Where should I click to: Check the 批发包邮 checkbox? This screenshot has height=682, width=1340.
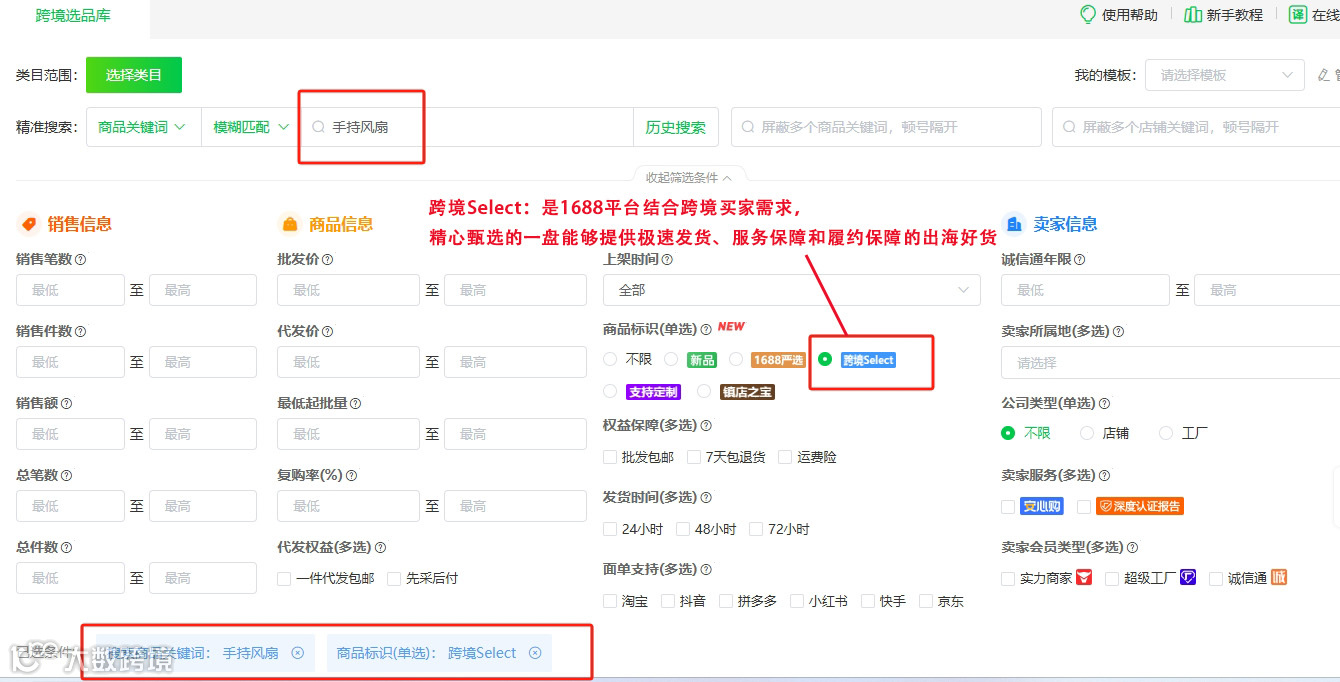point(610,457)
